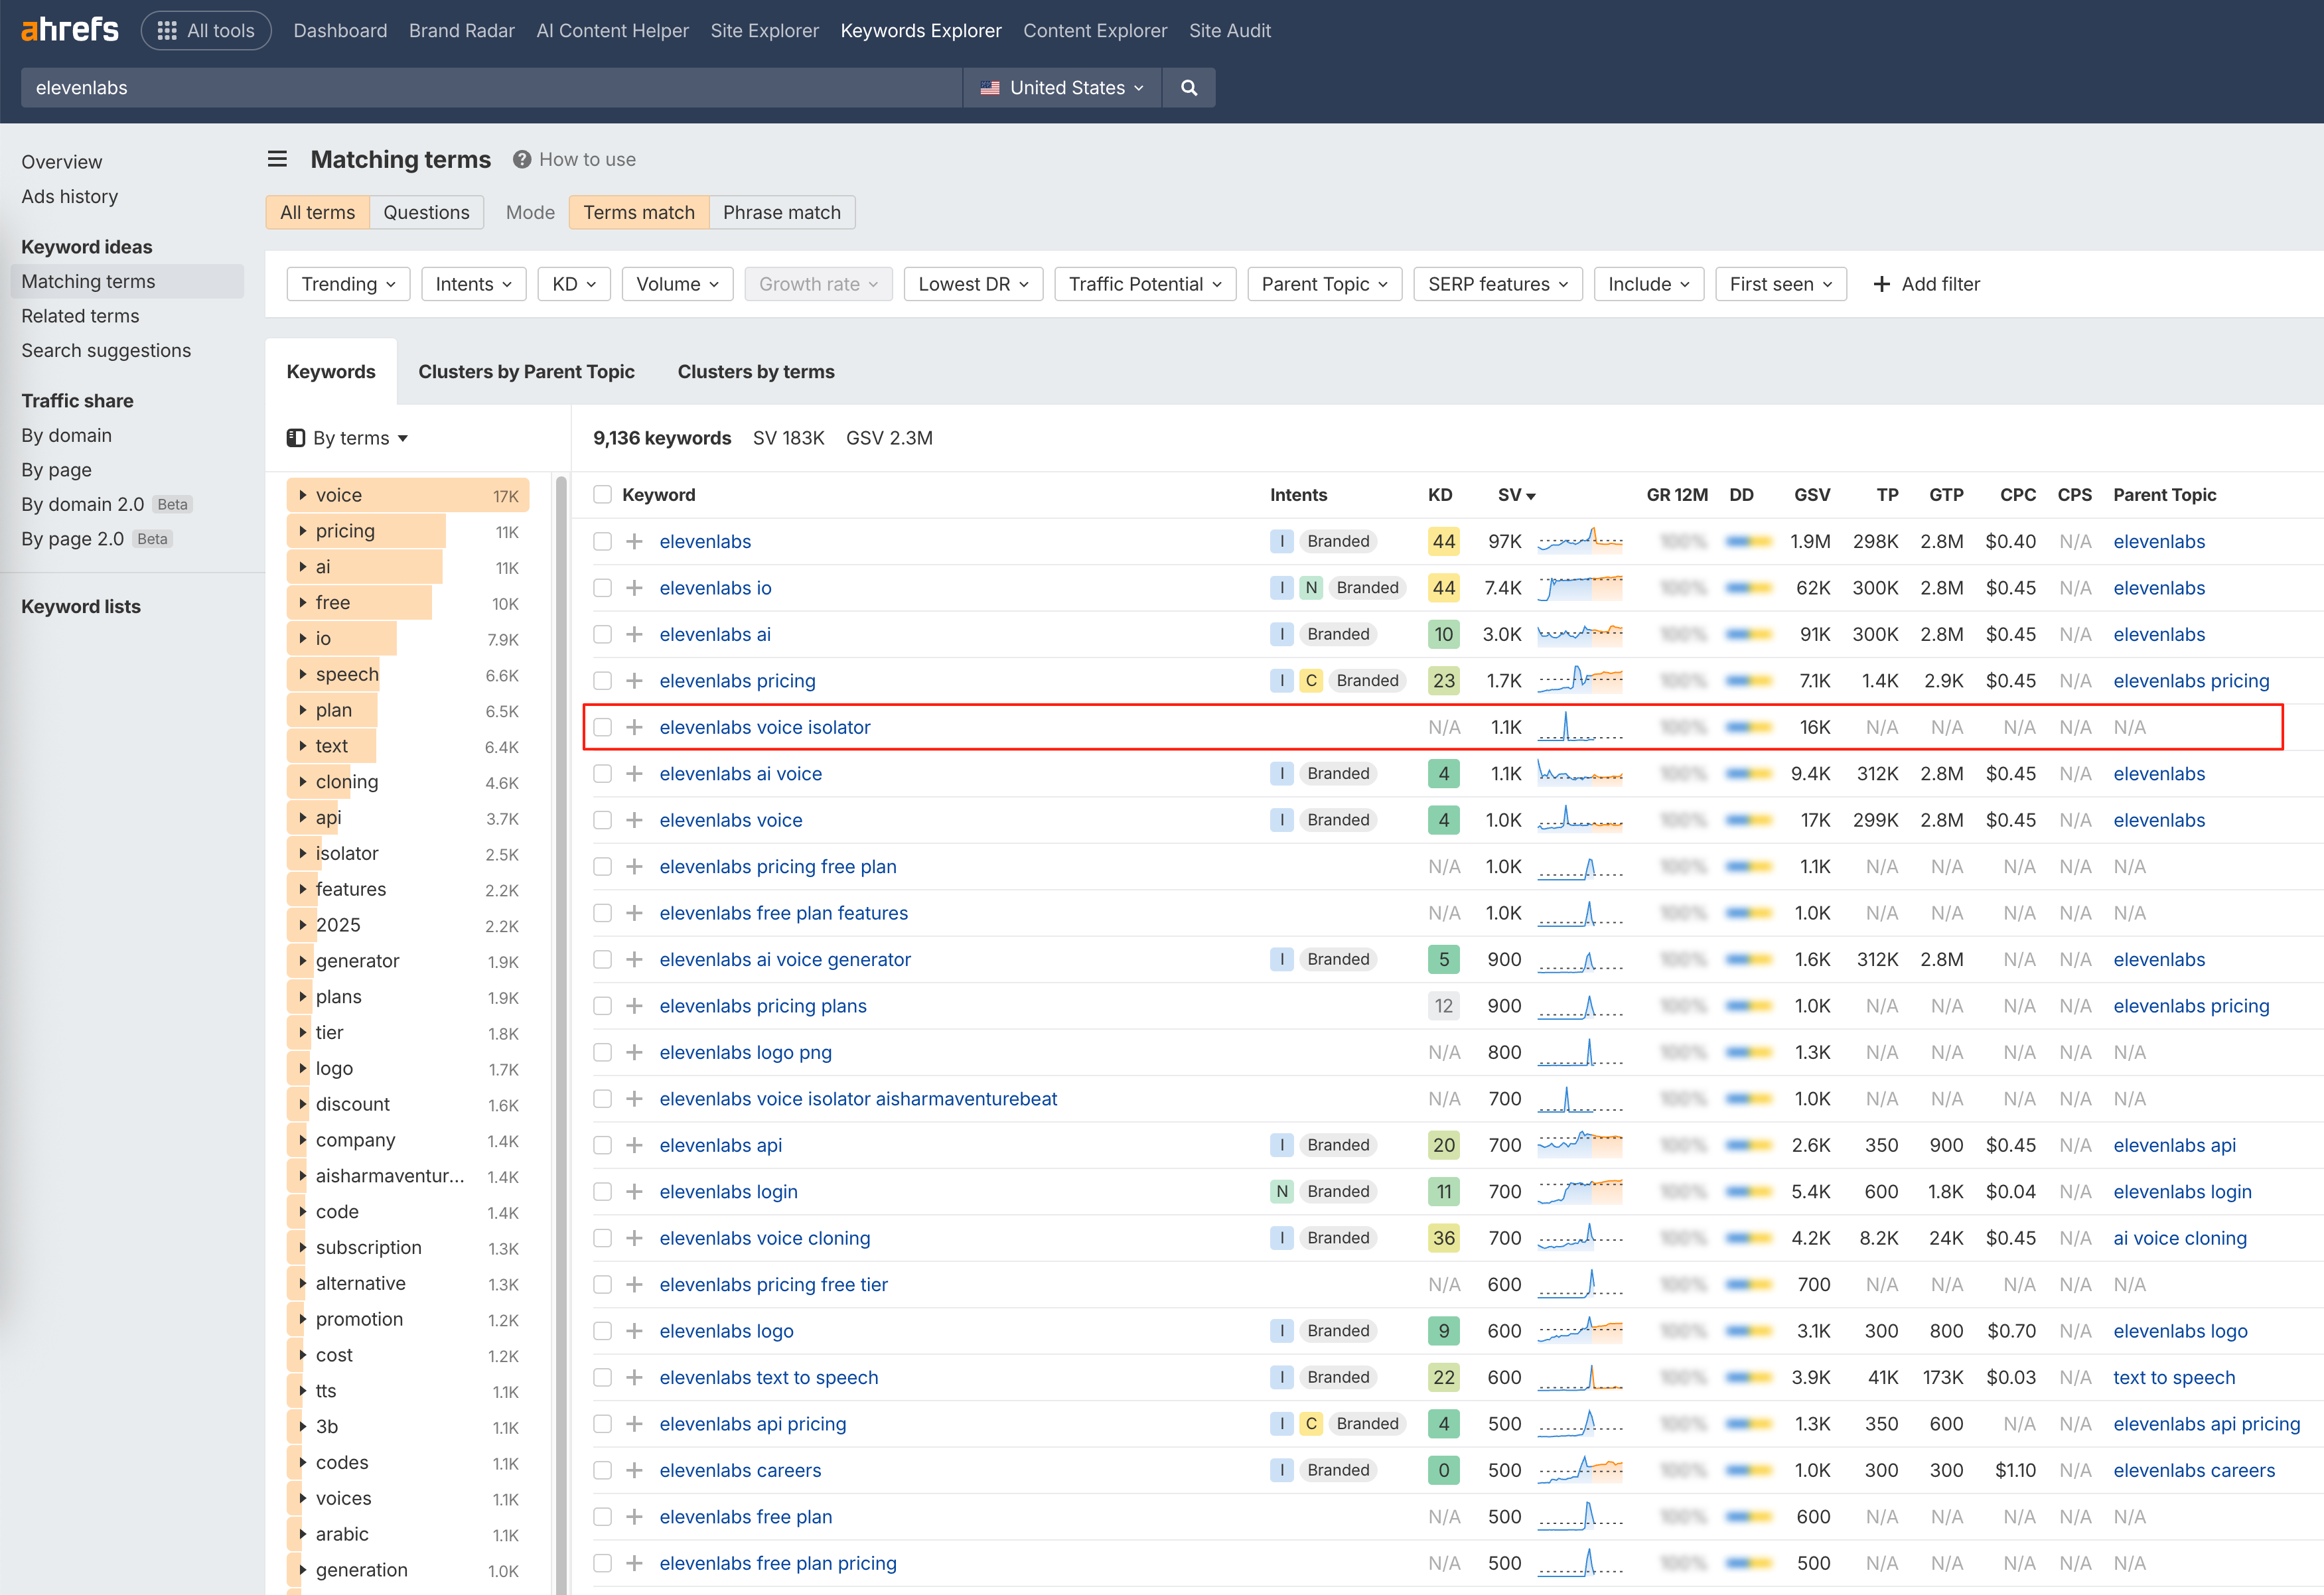Open the hamburger sidebar menu icon
Image resolution: width=2324 pixels, height=1595 pixels.
pyautogui.click(x=277, y=159)
